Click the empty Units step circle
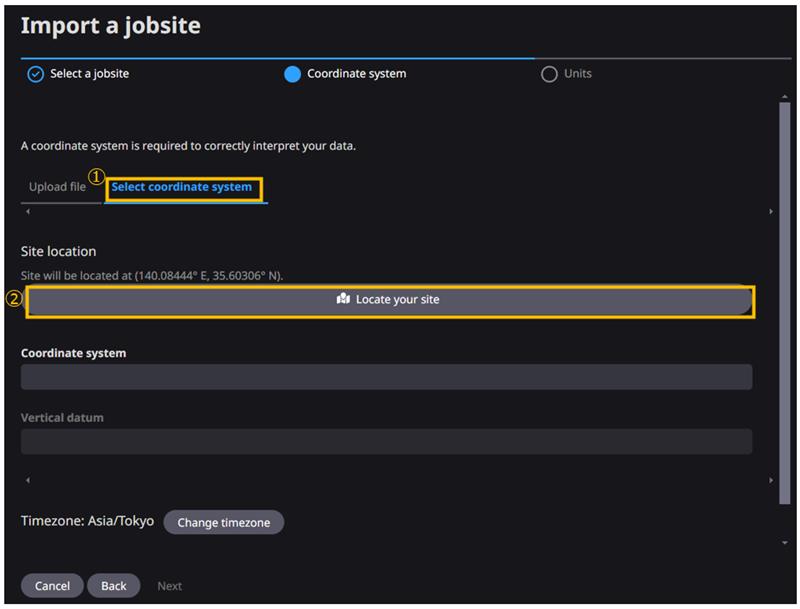800x609 pixels. [x=549, y=74]
